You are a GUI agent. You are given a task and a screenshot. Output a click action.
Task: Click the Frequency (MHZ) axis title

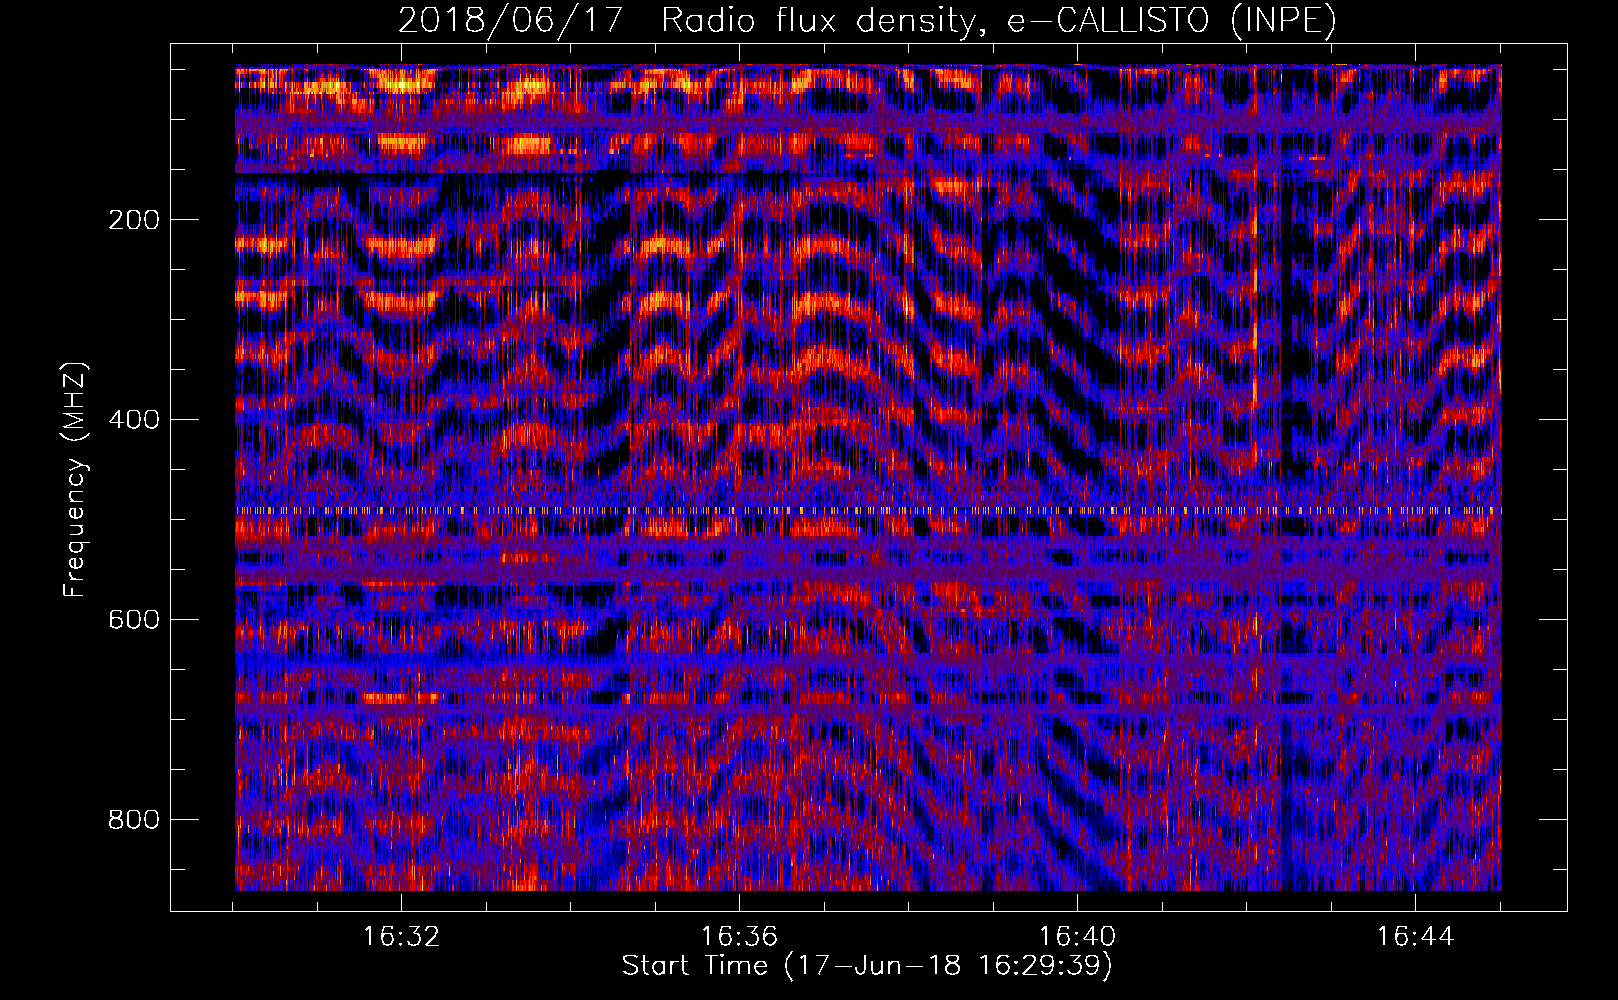pyautogui.click(x=75, y=480)
